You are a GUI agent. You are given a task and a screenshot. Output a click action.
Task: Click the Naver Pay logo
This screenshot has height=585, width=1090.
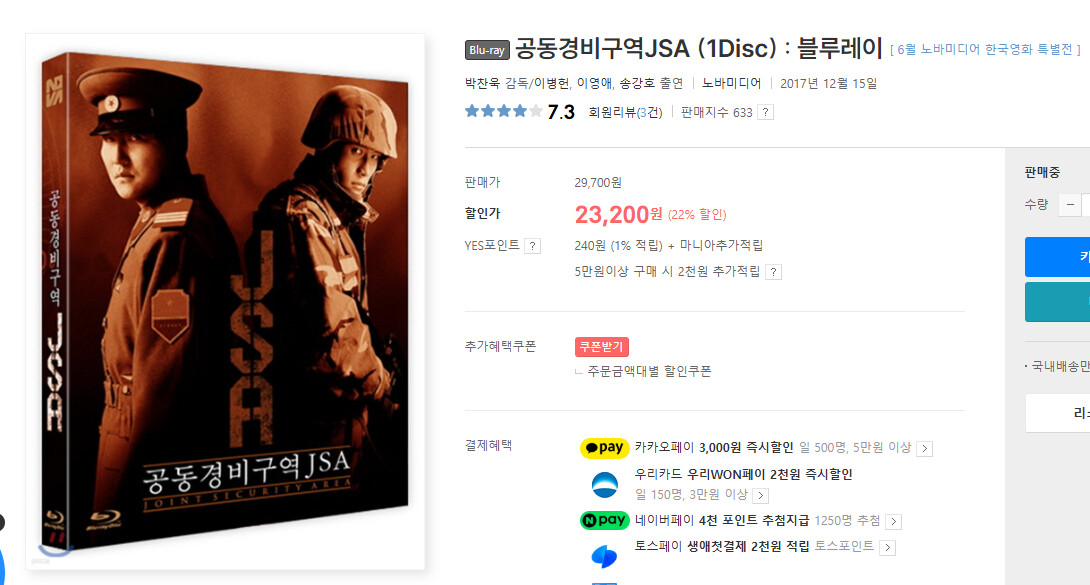(x=604, y=520)
